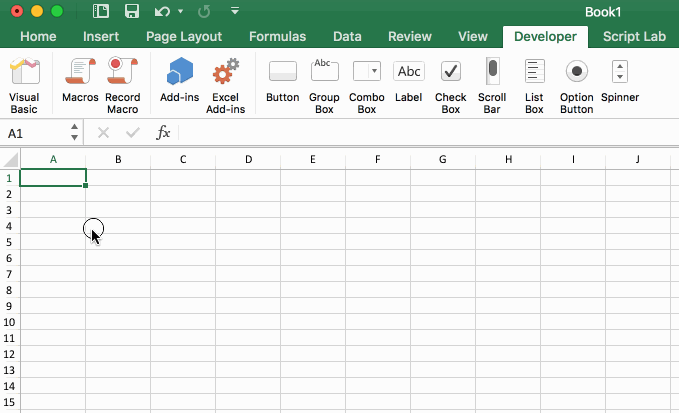Start Record Macro

[x=122, y=85]
